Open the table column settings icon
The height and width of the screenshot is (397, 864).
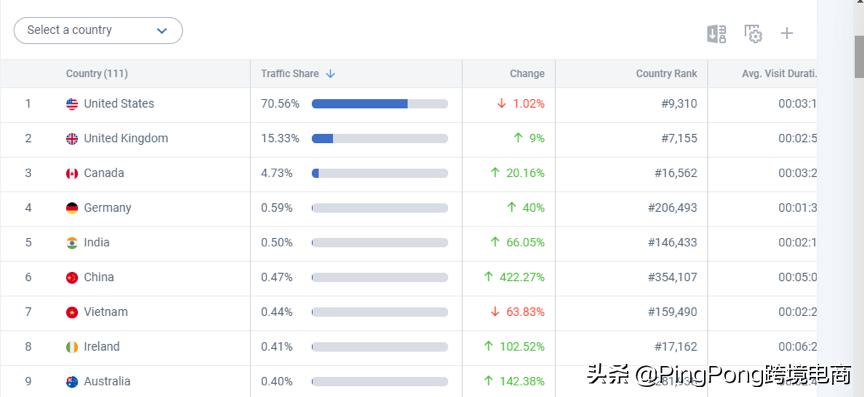(753, 34)
